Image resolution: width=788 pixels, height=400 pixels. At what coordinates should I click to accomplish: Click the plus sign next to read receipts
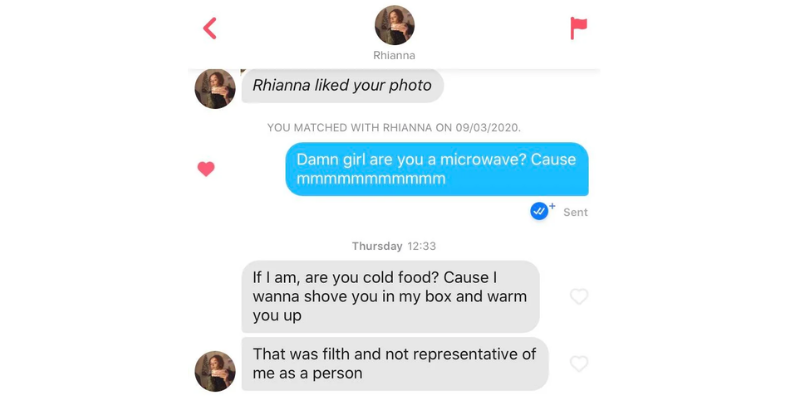[x=552, y=206]
